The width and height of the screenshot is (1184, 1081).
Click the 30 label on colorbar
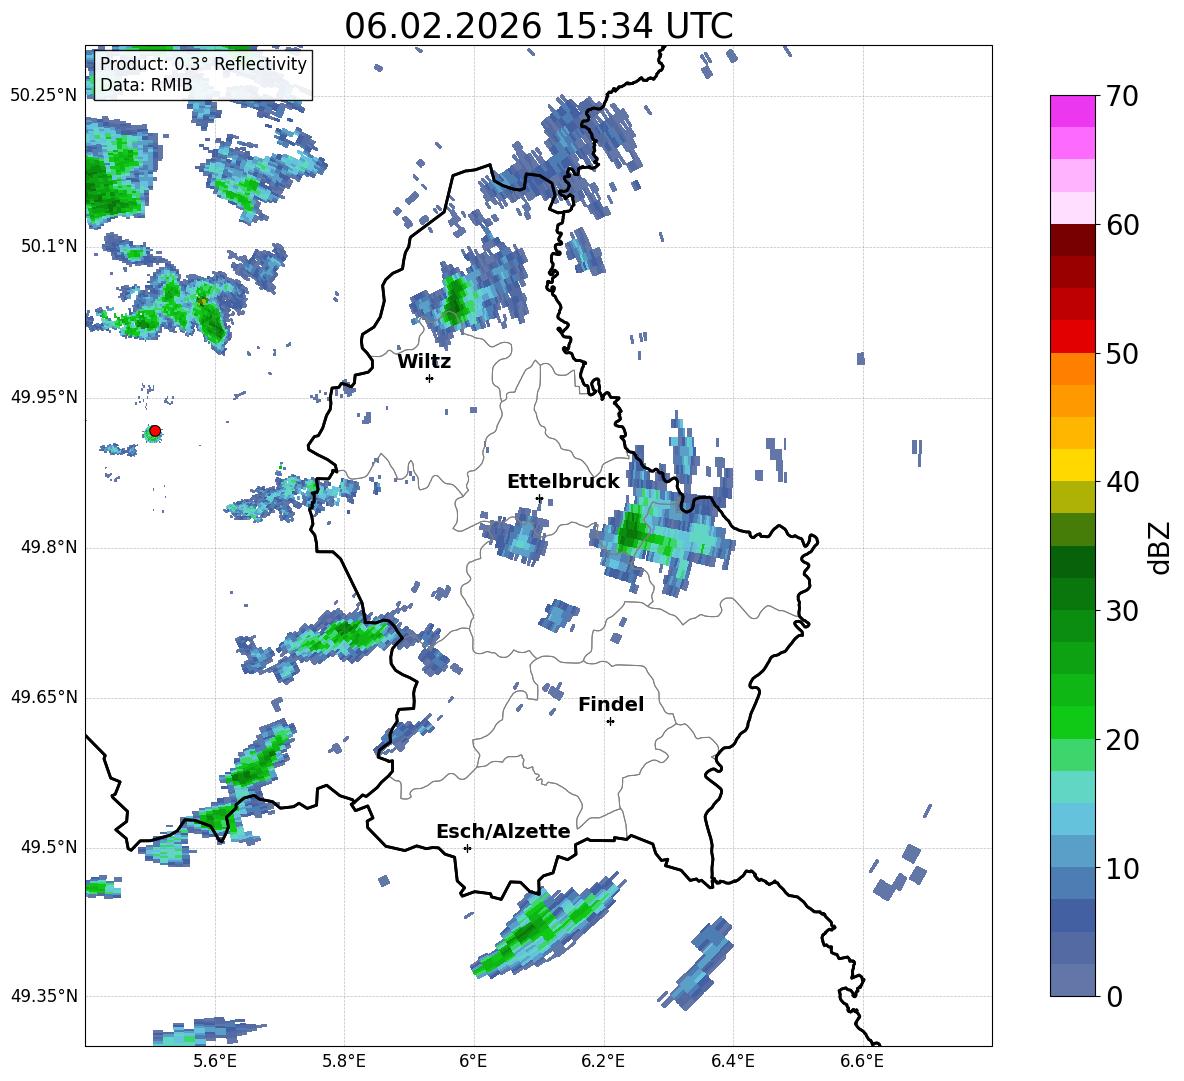coord(1122,611)
